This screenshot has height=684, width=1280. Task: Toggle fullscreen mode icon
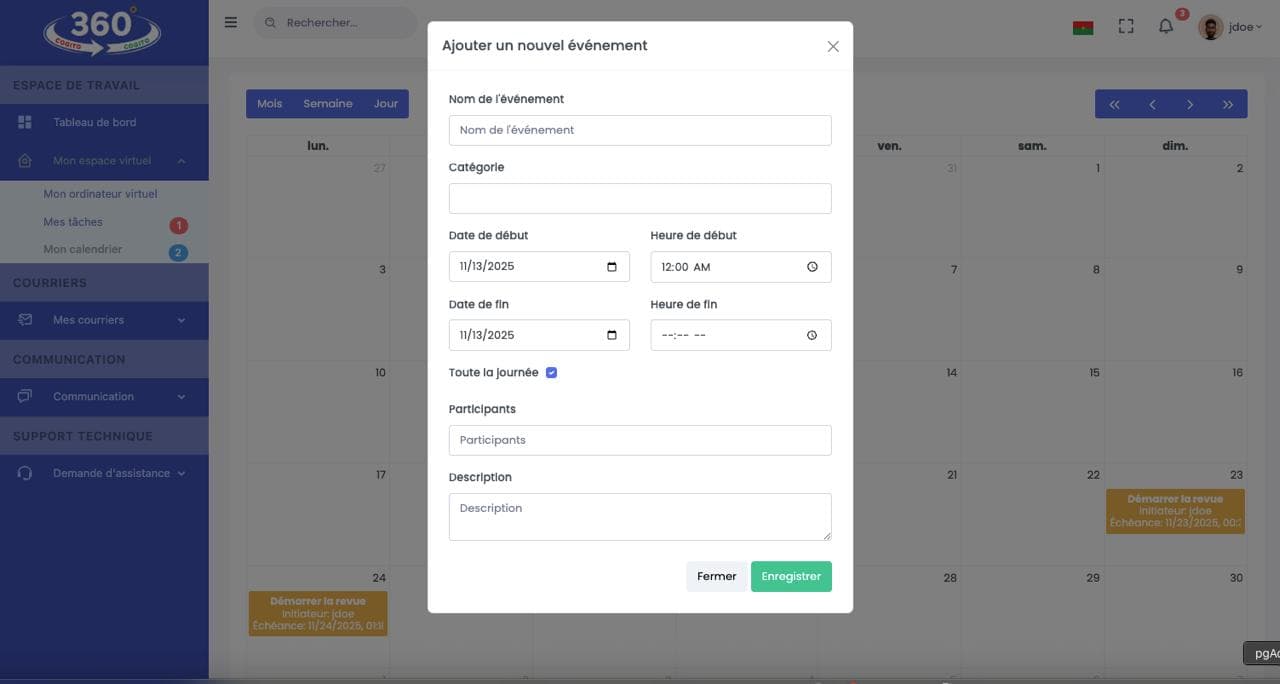click(1126, 27)
